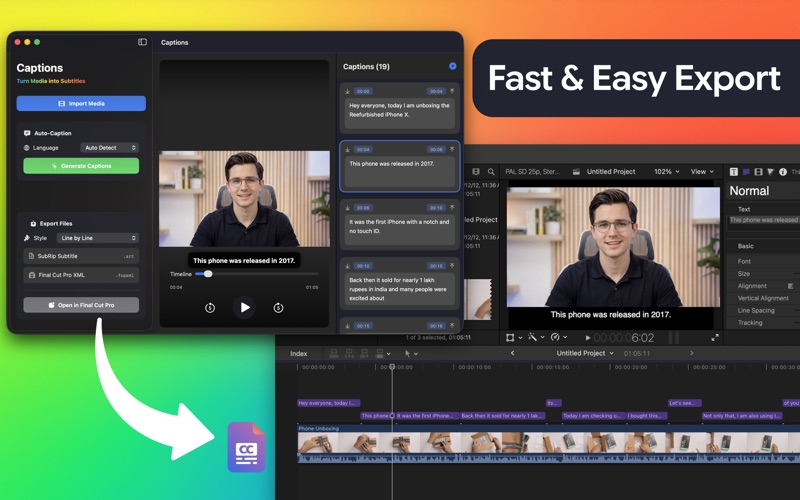Click the up-arrow icon on the 'Back then it sold' card

tap(452, 266)
